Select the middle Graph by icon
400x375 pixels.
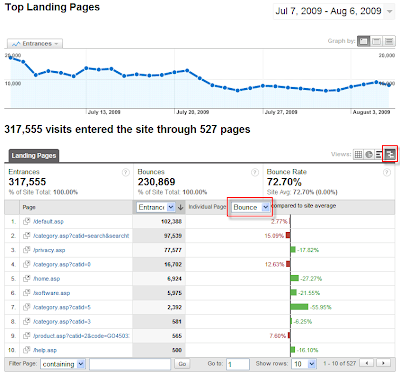coord(376,41)
